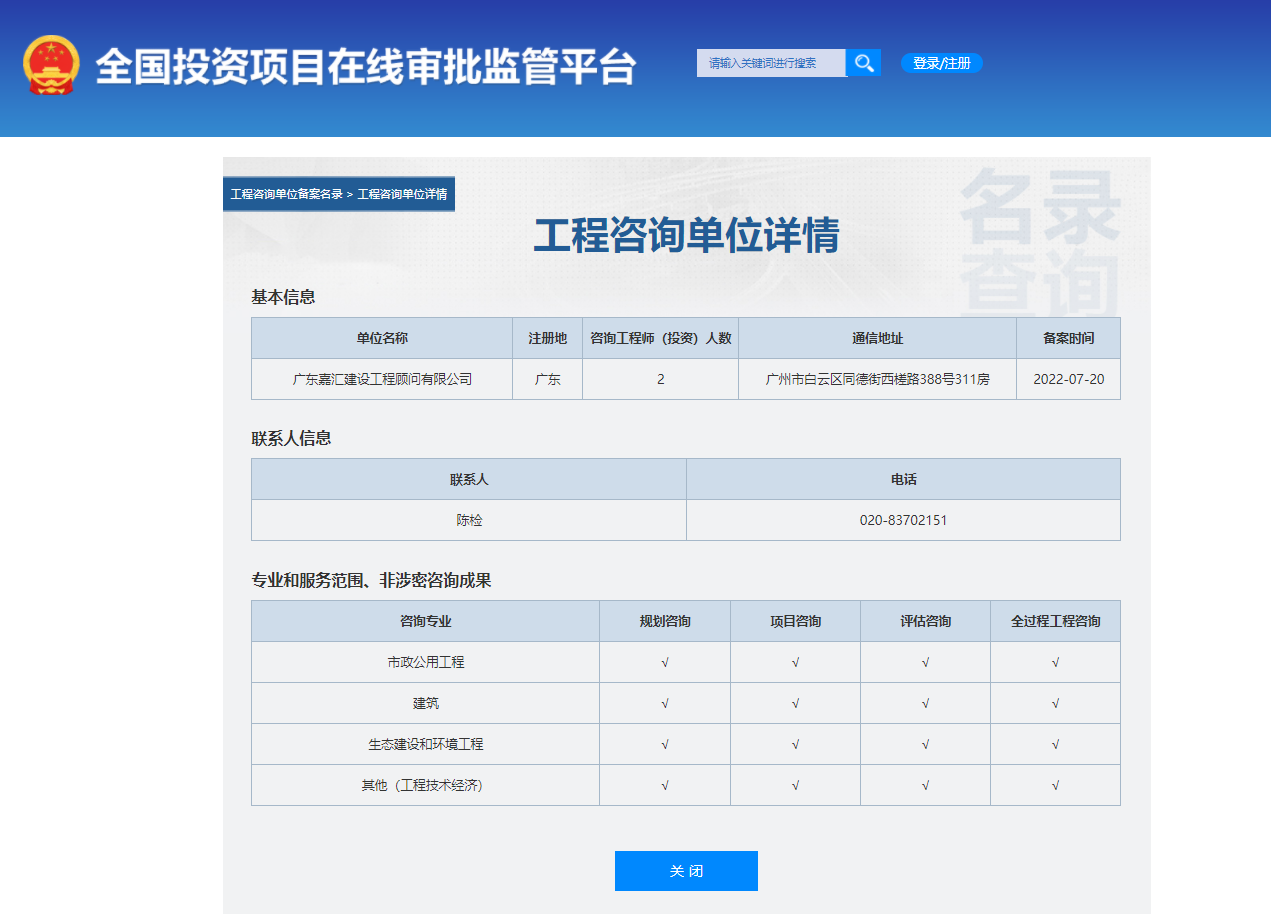Click the 单位名称 column header
1274x914 pixels.
click(382, 338)
